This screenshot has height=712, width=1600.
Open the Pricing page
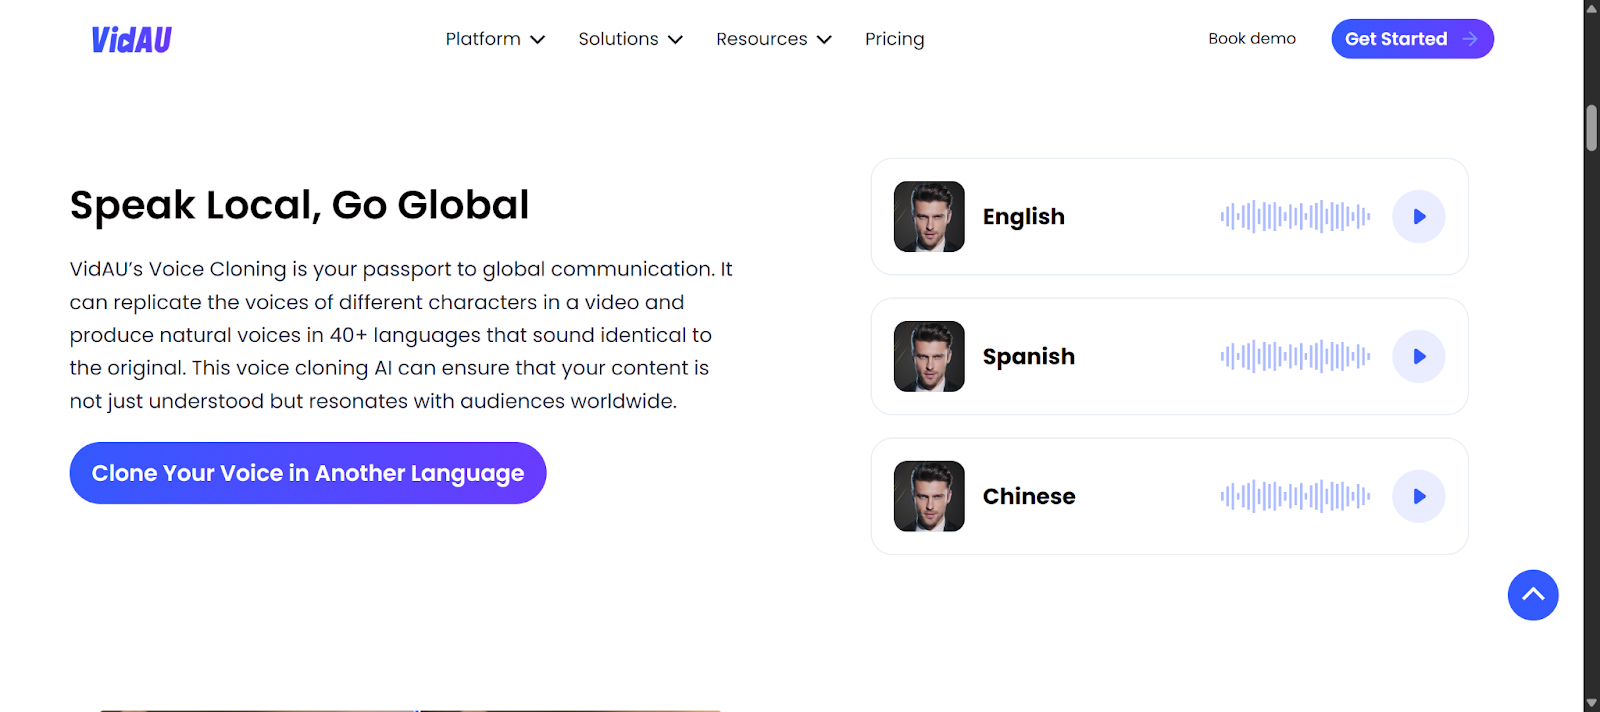(x=894, y=39)
